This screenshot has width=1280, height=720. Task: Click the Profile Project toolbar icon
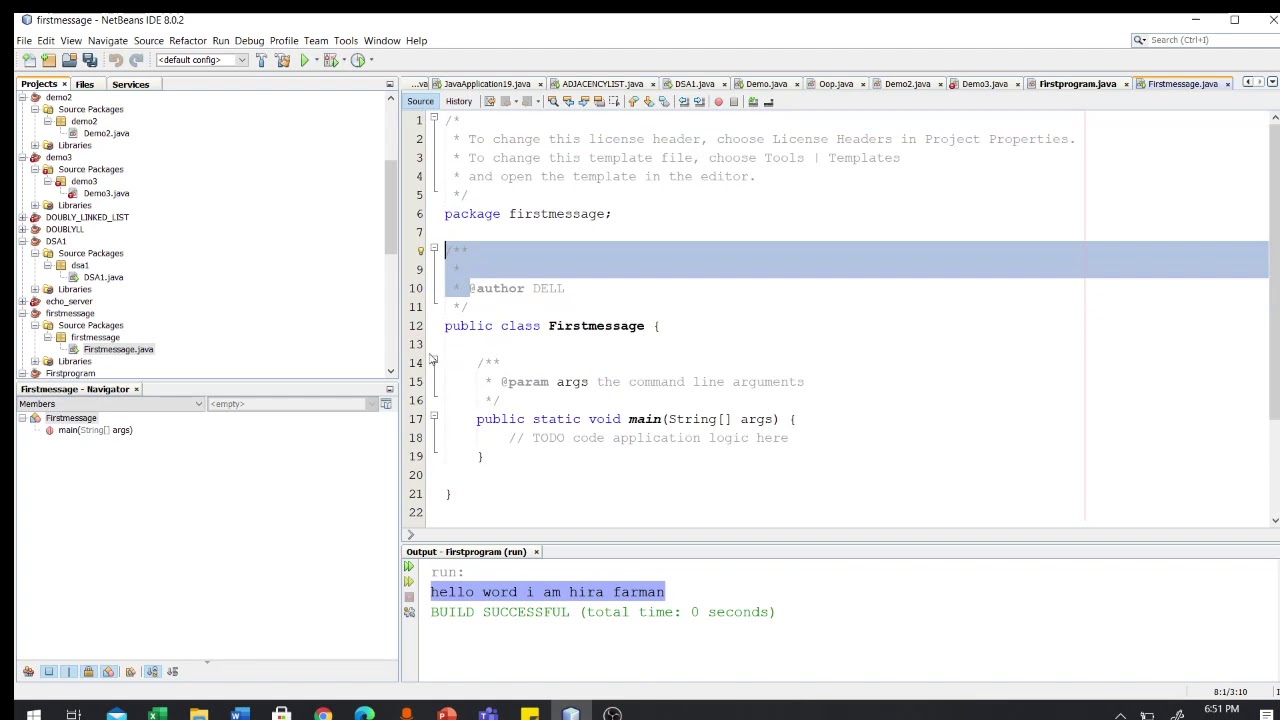click(x=357, y=60)
